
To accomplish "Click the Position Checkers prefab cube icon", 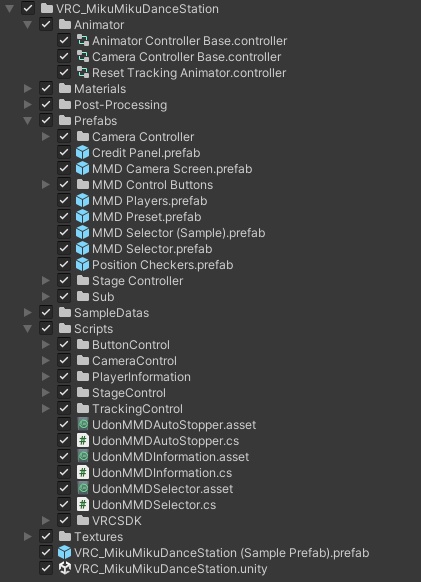I will click(x=82, y=264).
